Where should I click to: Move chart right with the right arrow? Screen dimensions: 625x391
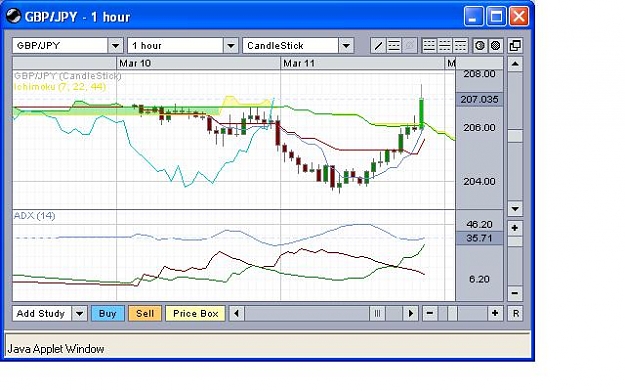(411, 313)
